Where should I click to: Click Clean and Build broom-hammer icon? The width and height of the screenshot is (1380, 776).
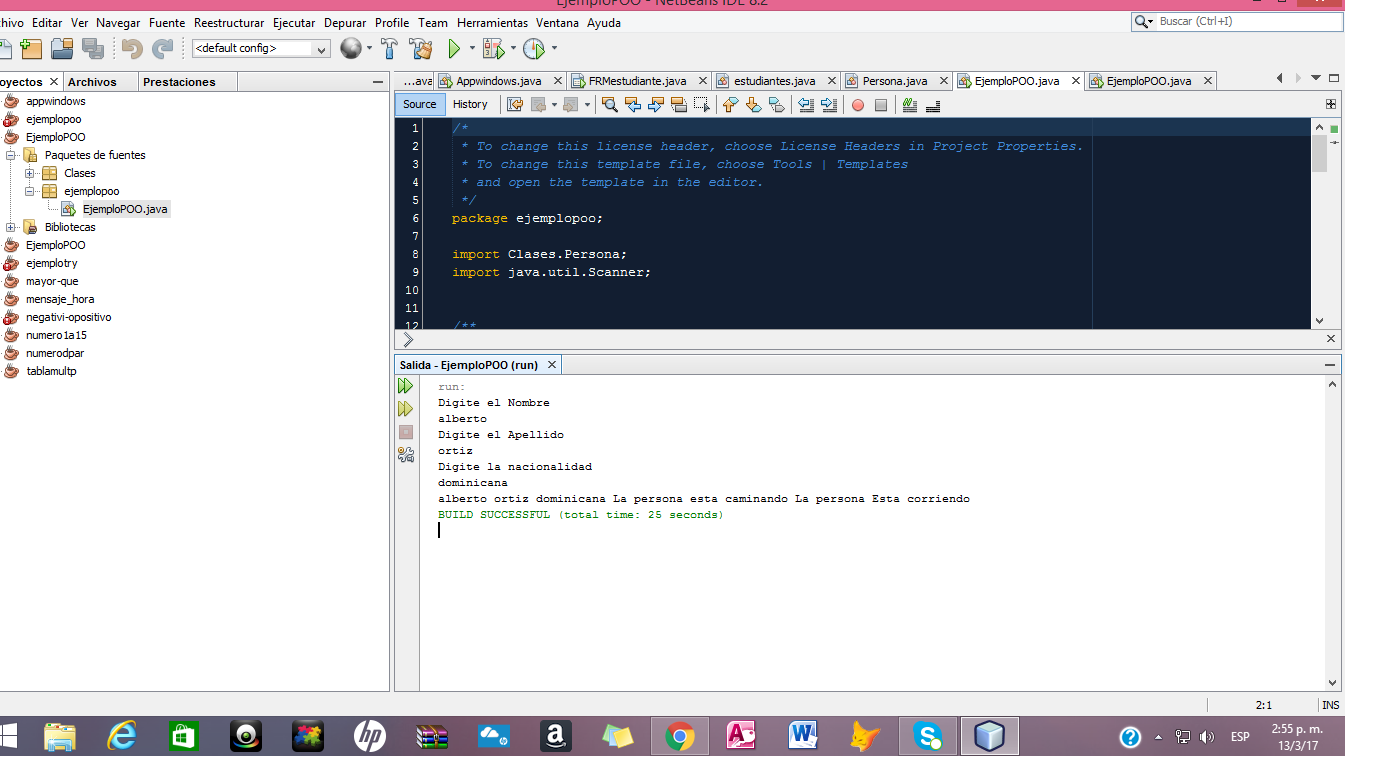tap(421, 48)
